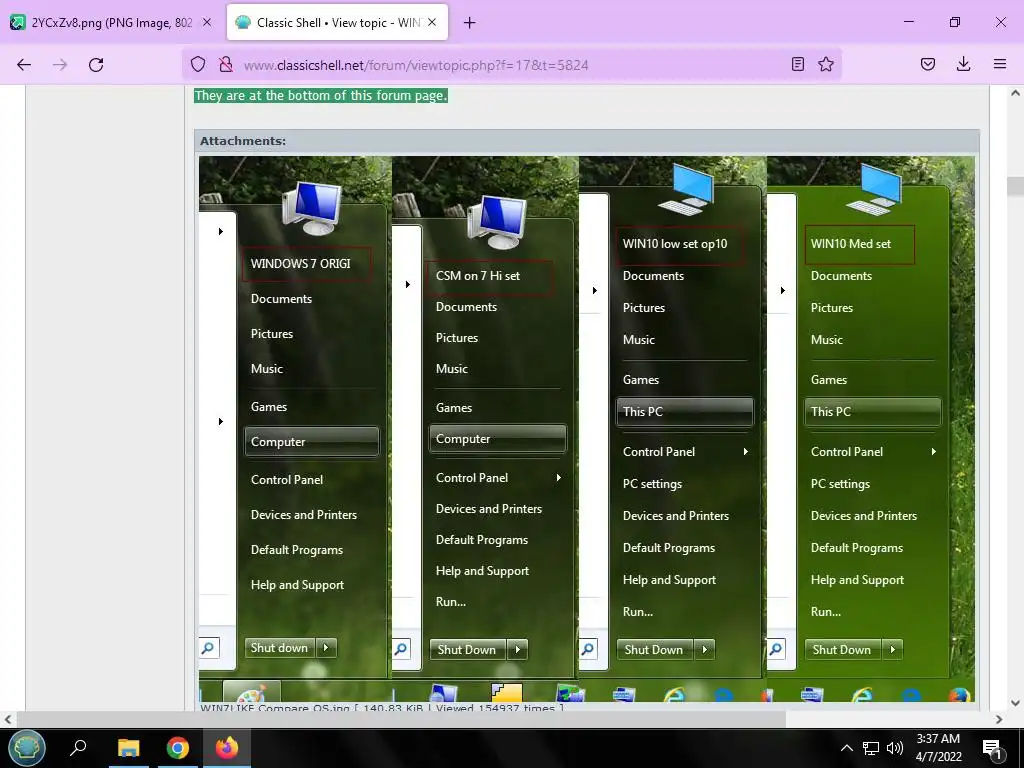Image resolution: width=1024 pixels, height=768 pixels.
Task: Click This PC in the WIN10 Med set menu
Action: point(872,411)
